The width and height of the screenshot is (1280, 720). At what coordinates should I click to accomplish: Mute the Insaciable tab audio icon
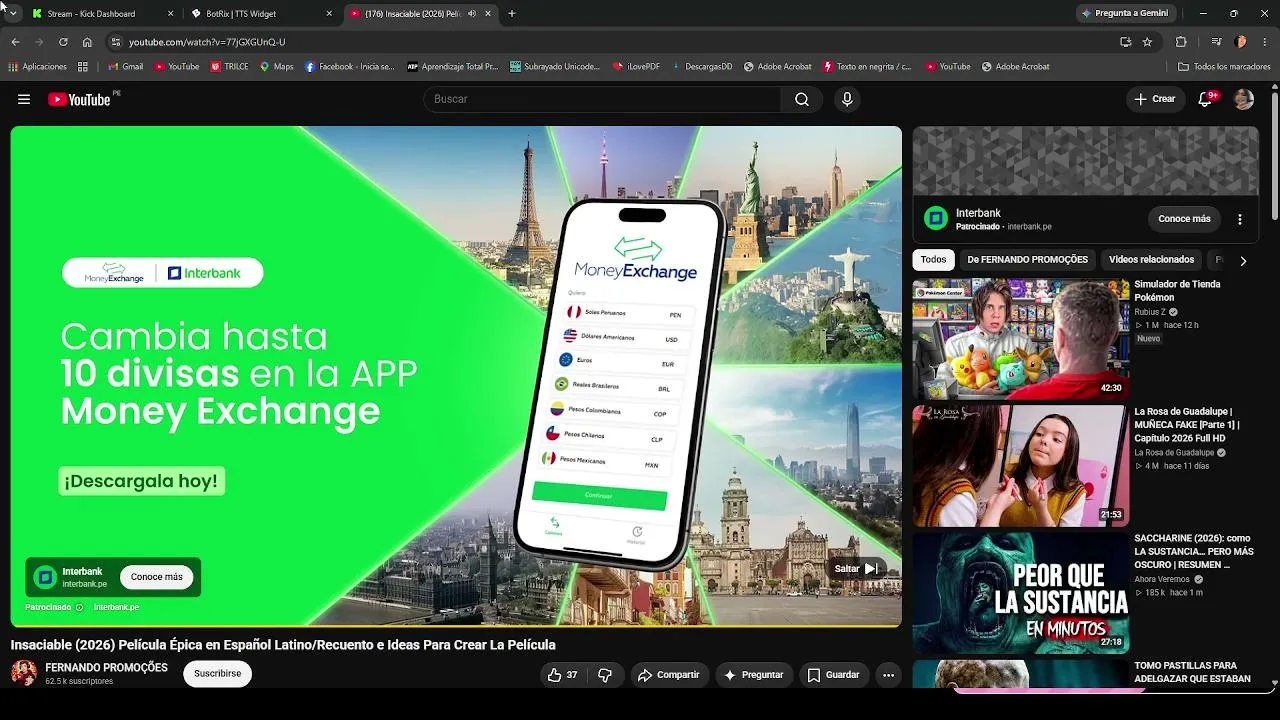pyautogui.click(x=472, y=14)
